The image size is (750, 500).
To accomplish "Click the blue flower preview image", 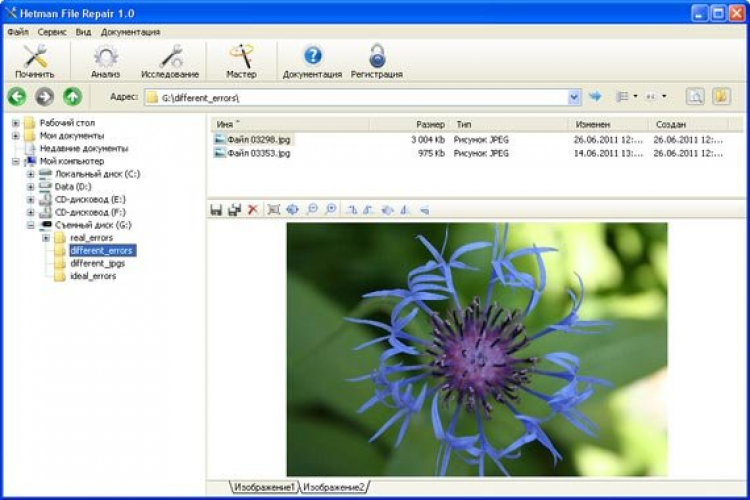I will [x=477, y=349].
